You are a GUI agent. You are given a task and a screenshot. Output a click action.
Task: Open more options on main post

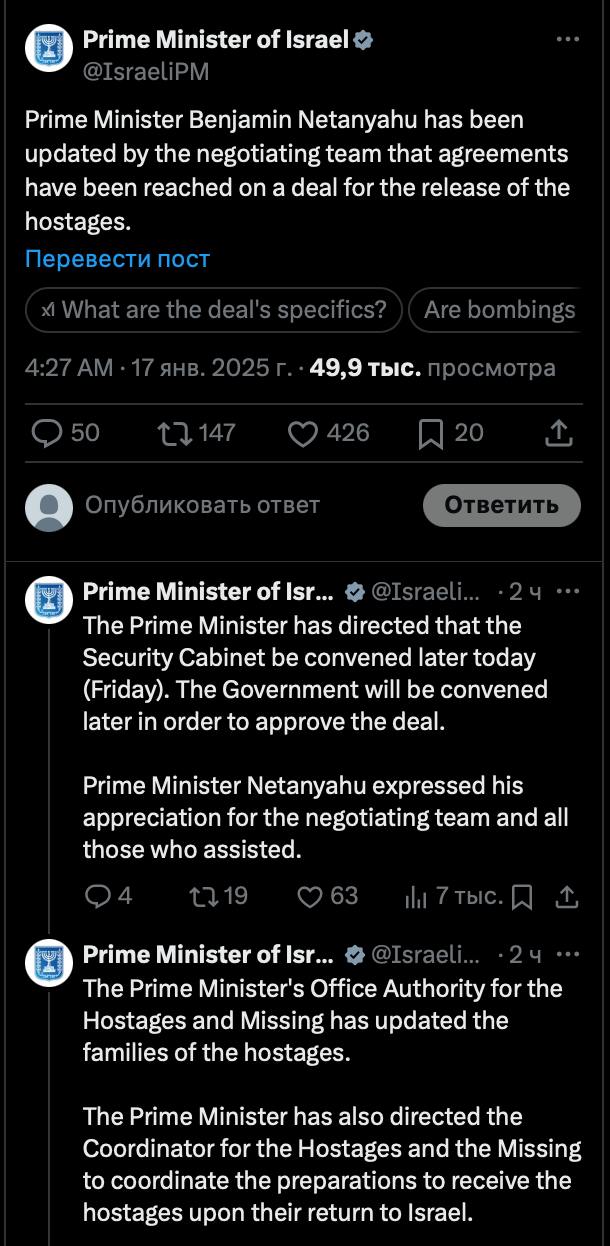(x=567, y=40)
